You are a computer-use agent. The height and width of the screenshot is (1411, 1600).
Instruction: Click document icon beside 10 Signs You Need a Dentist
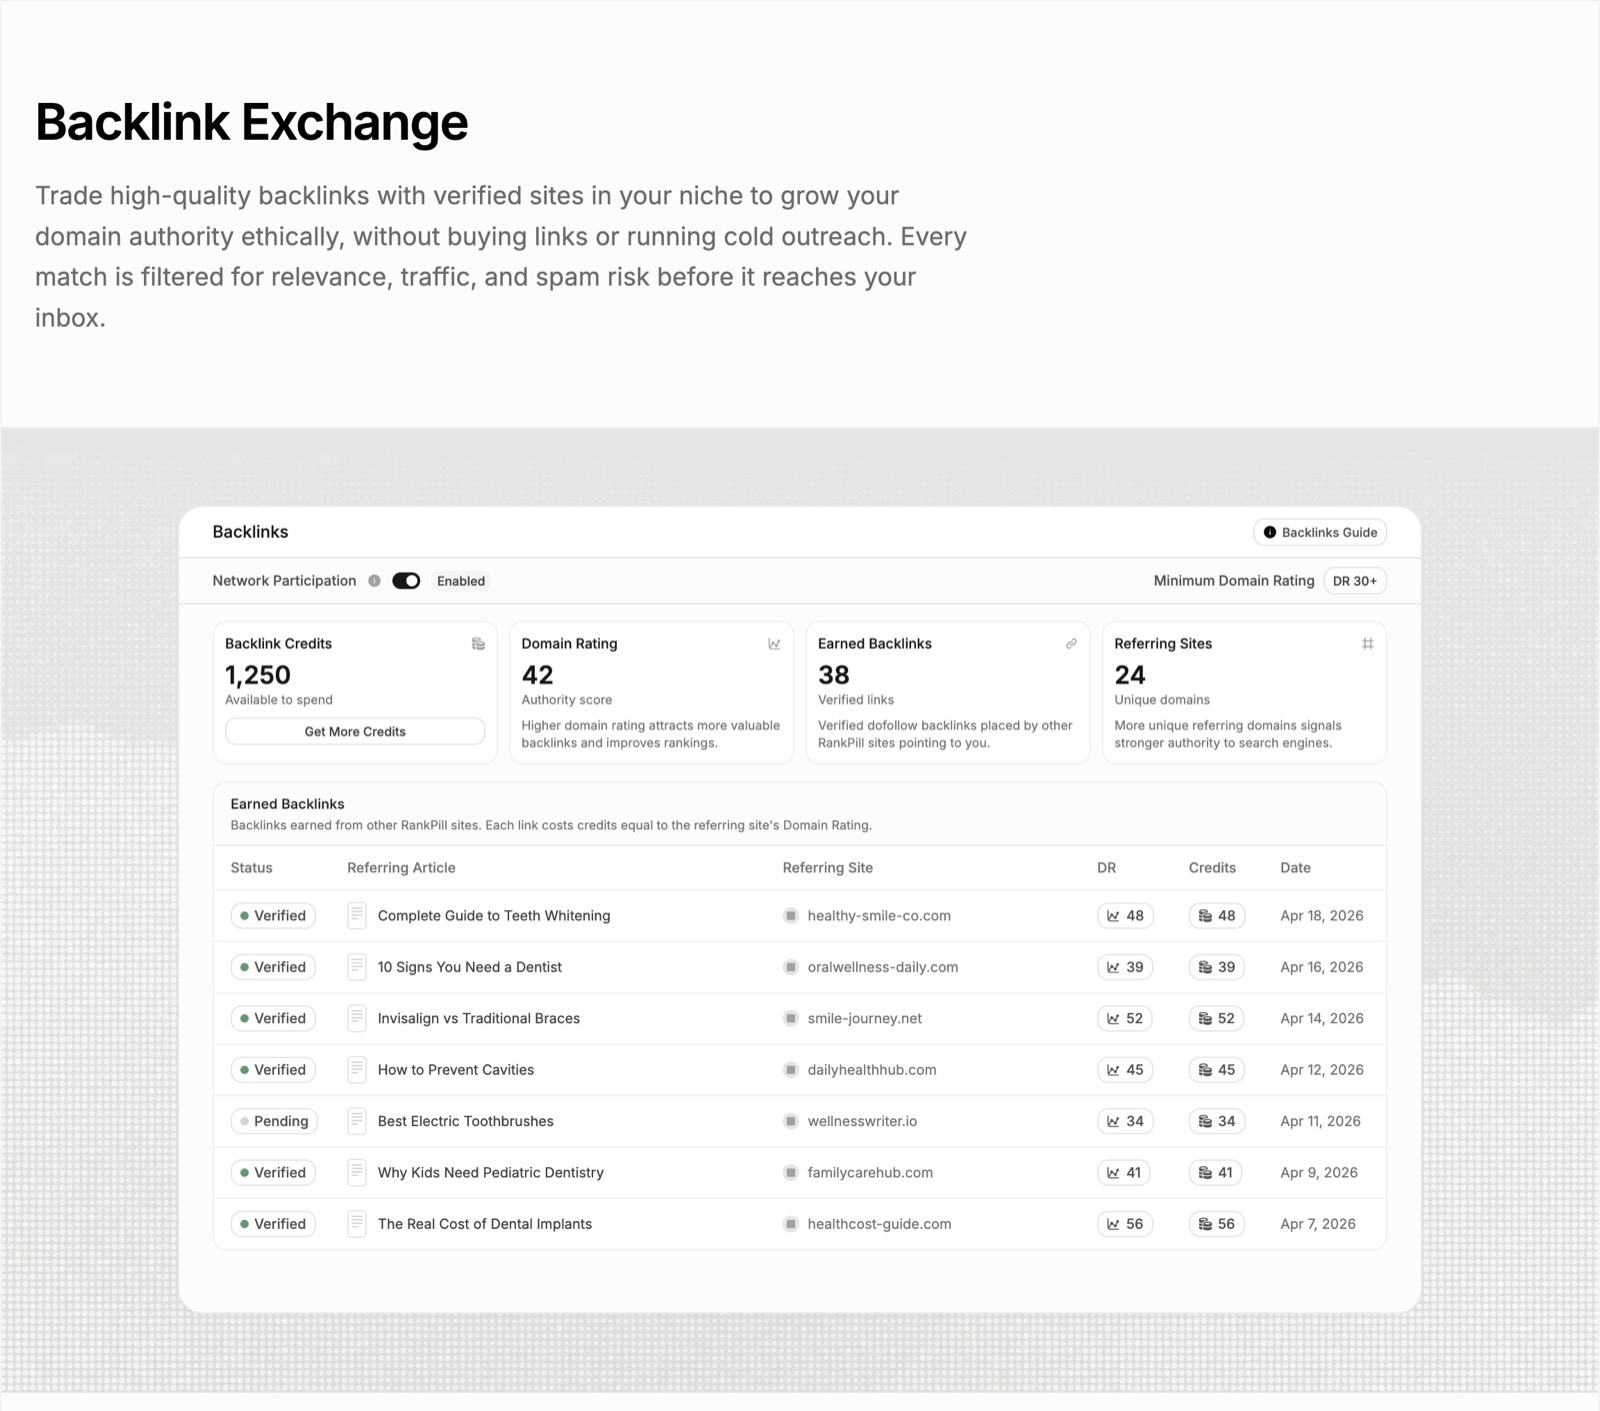coord(356,967)
